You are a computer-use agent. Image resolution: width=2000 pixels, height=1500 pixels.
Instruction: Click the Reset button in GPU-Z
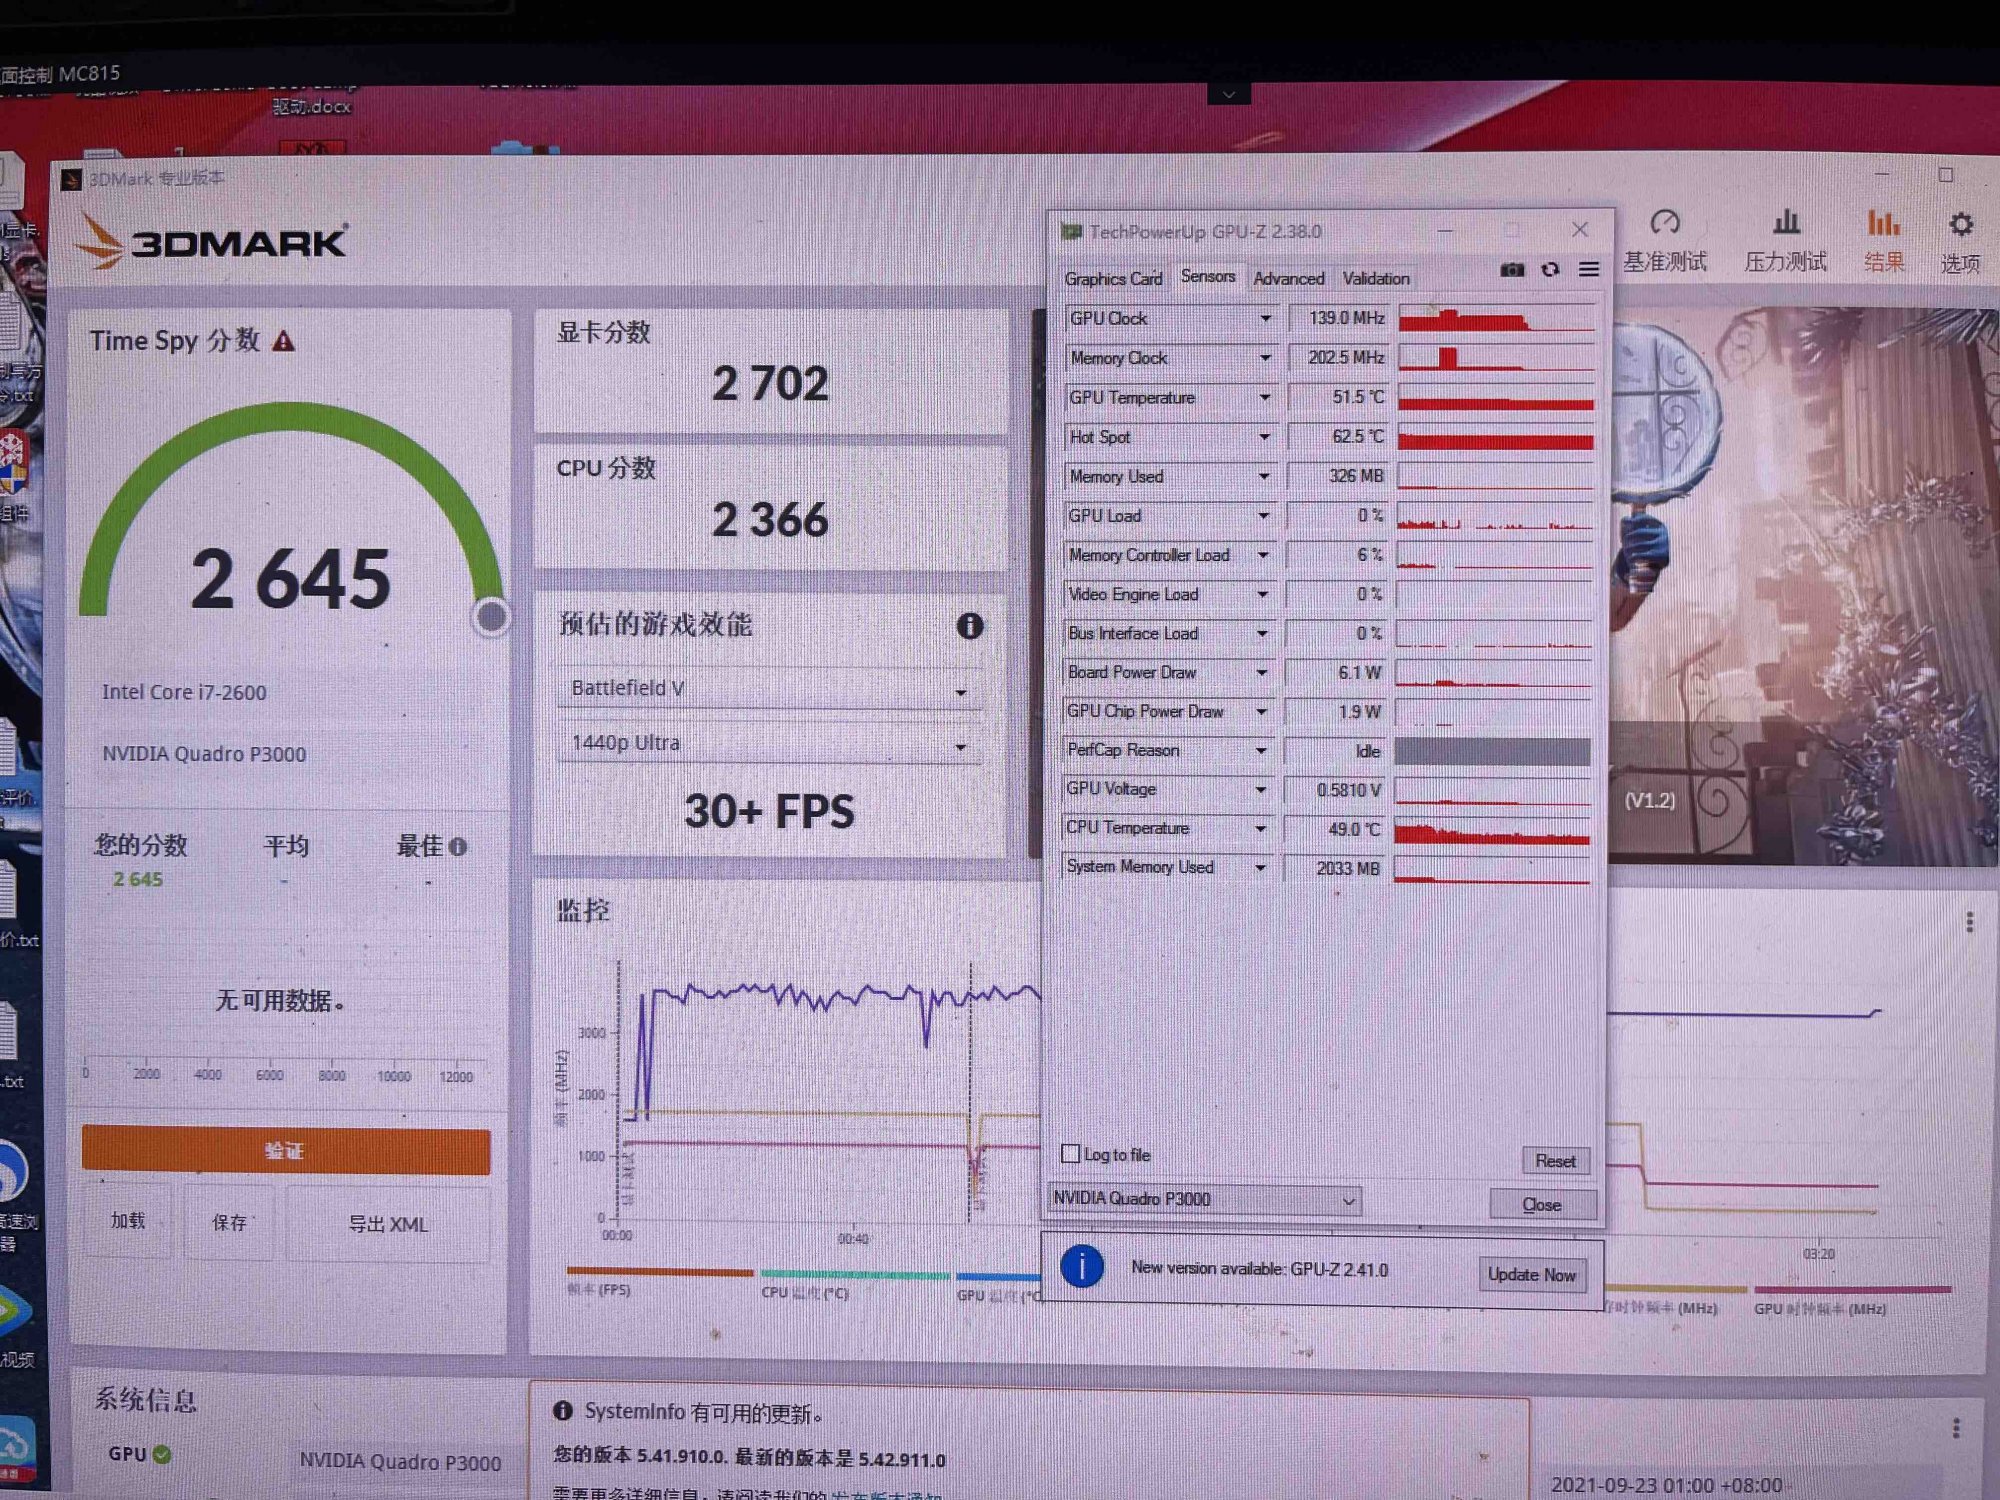tap(1554, 1161)
